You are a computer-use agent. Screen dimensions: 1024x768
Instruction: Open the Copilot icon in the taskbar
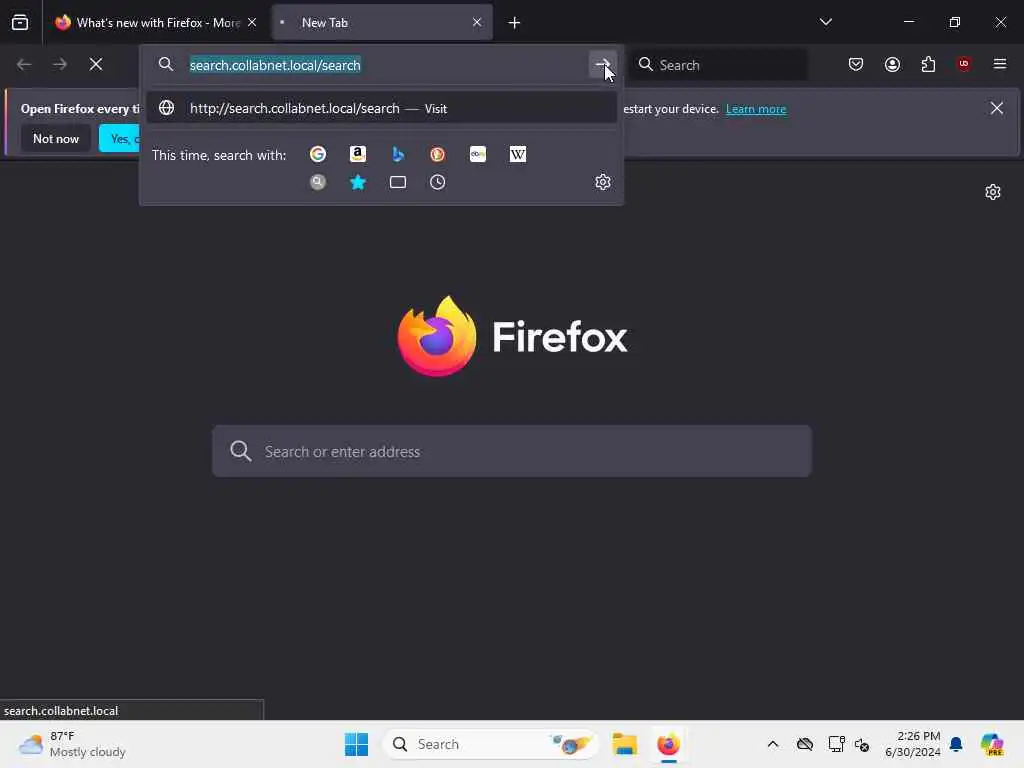point(992,744)
